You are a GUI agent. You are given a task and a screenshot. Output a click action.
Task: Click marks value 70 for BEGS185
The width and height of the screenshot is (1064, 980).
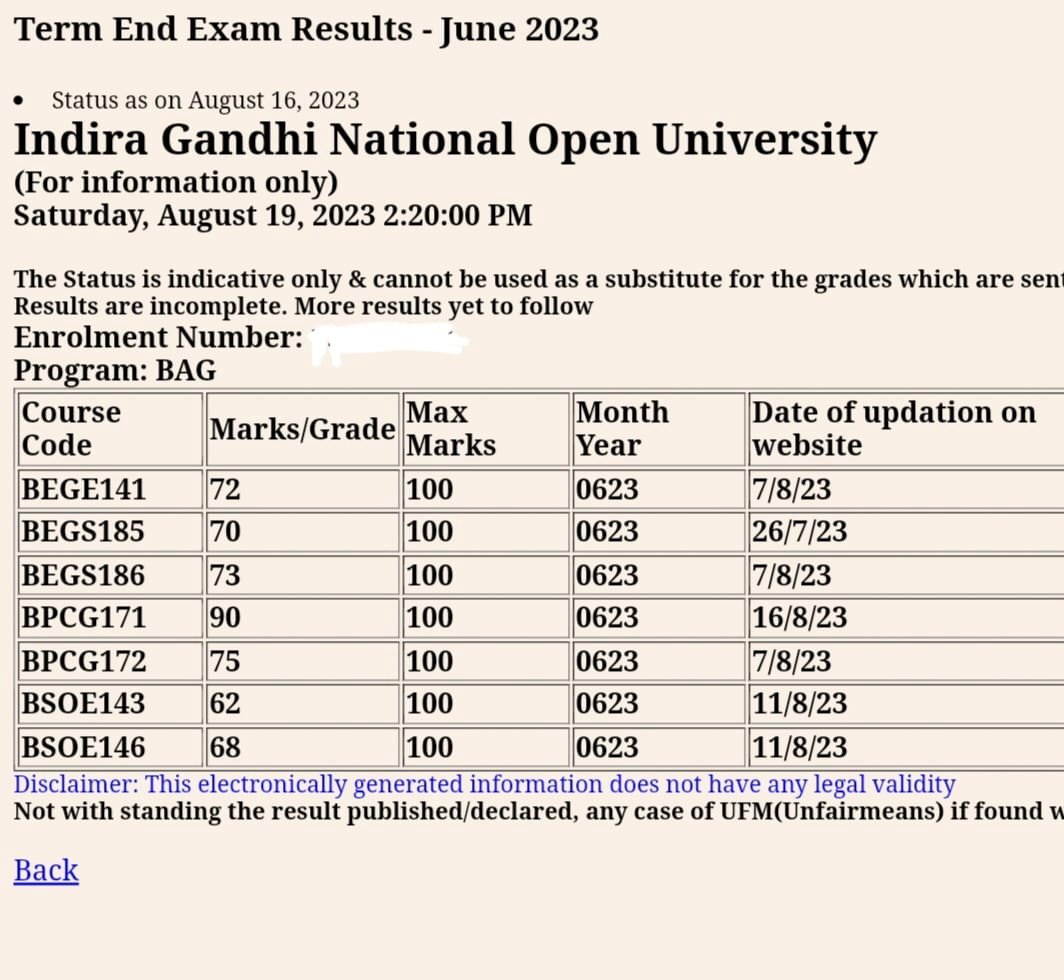(225, 531)
